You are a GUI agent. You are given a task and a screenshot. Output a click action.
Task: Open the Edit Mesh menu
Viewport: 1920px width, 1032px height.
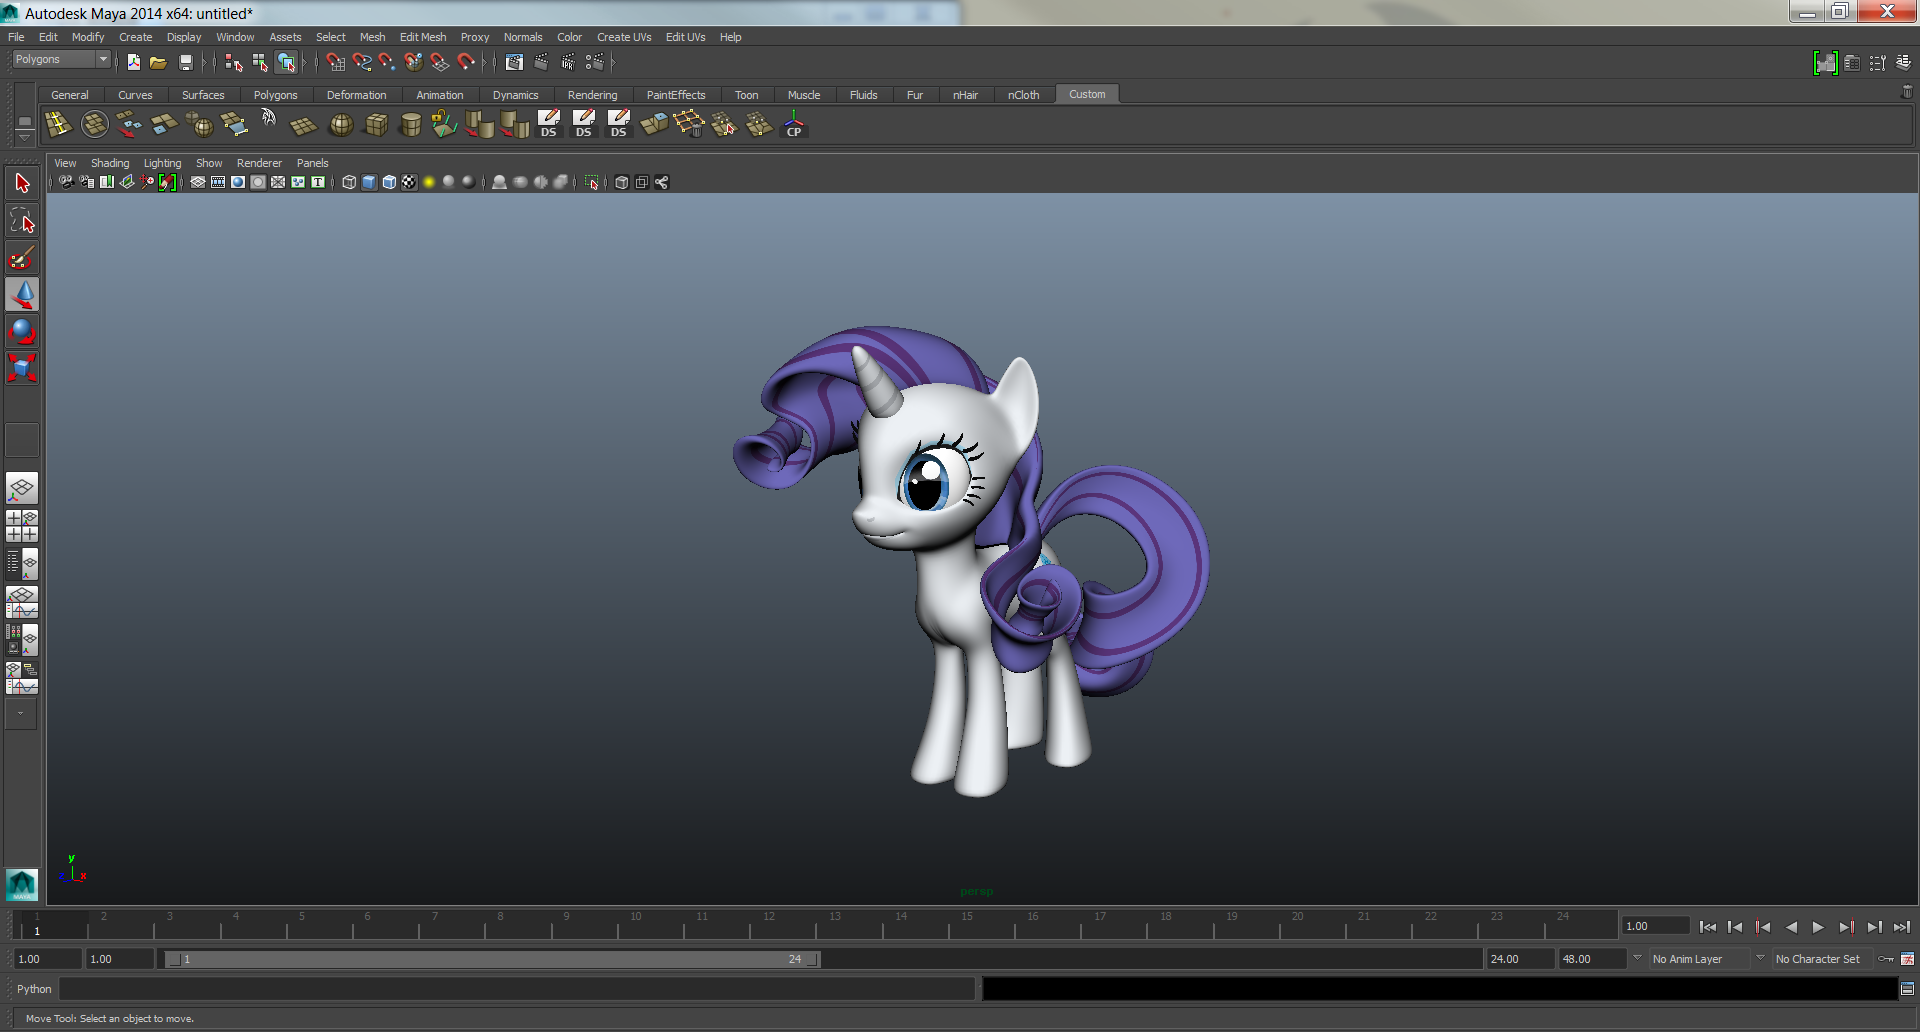(x=423, y=37)
